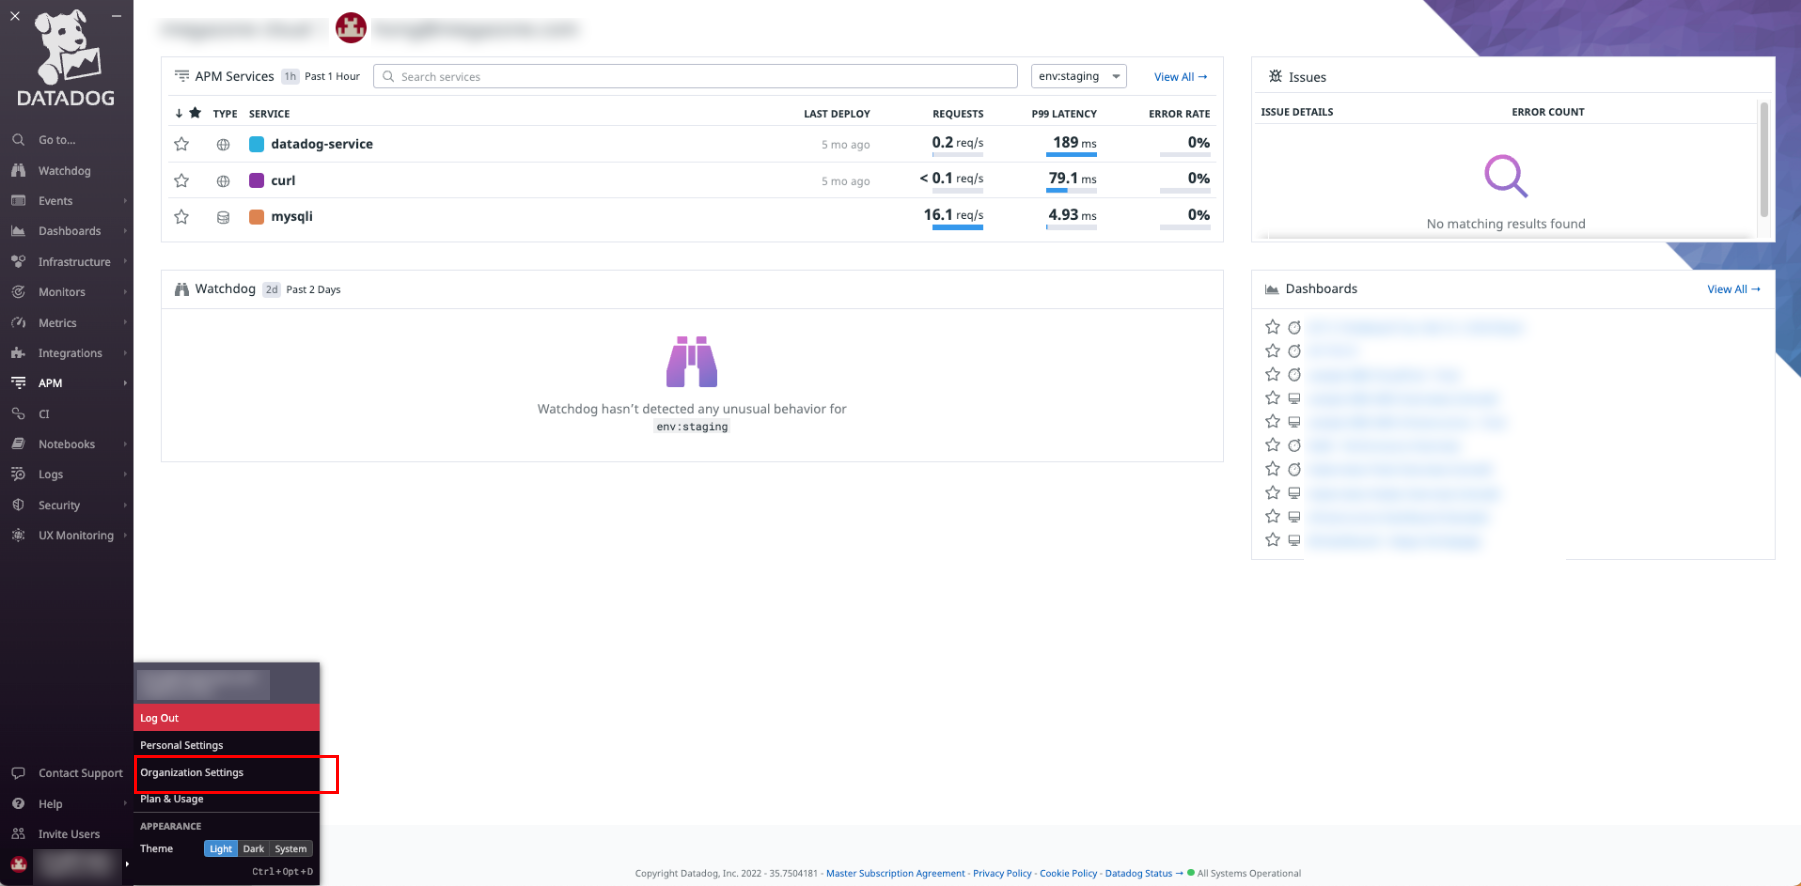Expand the Infrastructure submenu arrow
1801x886 pixels.
(x=125, y=262)
